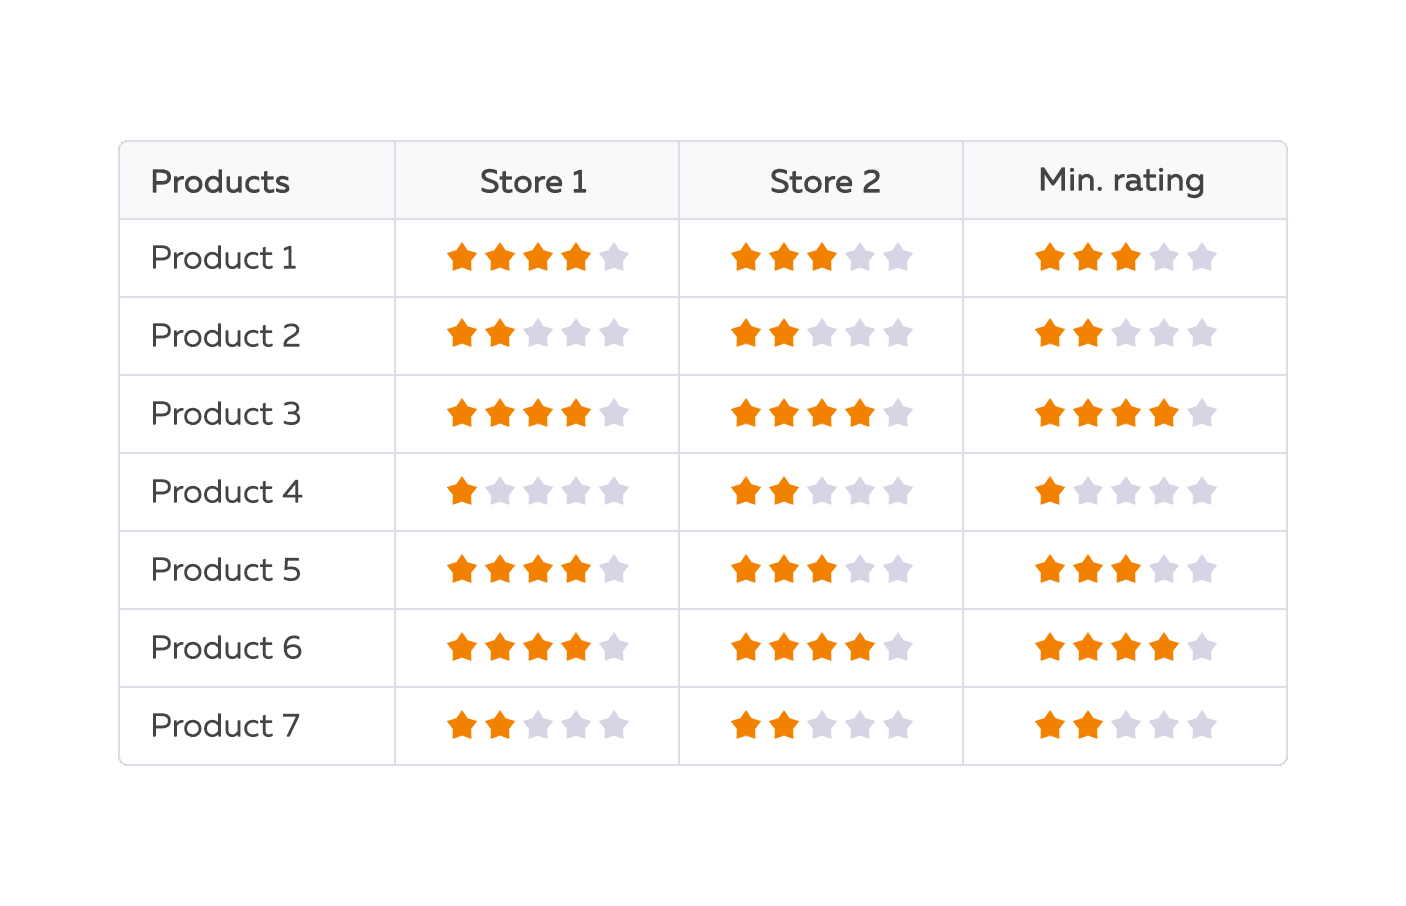The height and width of the screenshot is (906, 1406).
Task: Select the Products column header
Action: (220, 182)
